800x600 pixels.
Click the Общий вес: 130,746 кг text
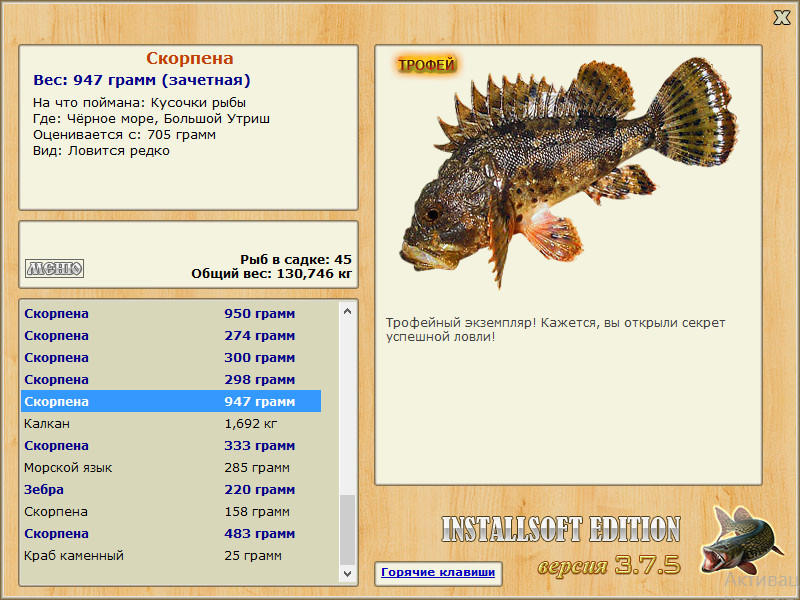coord(271,273)
